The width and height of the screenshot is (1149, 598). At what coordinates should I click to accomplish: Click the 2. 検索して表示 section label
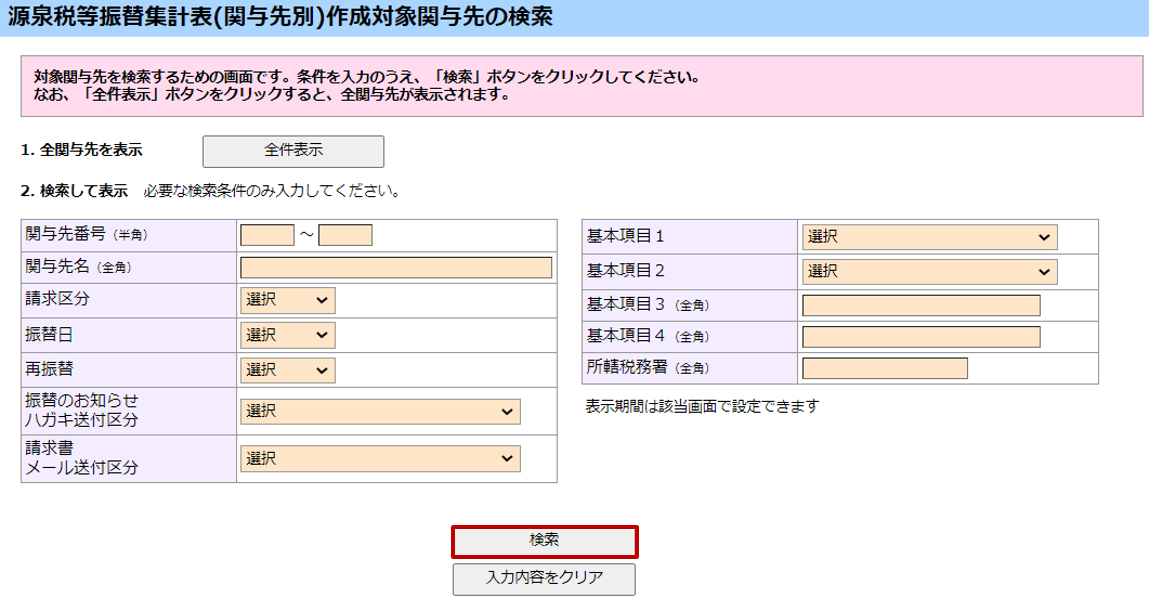(x=74, y=190)
